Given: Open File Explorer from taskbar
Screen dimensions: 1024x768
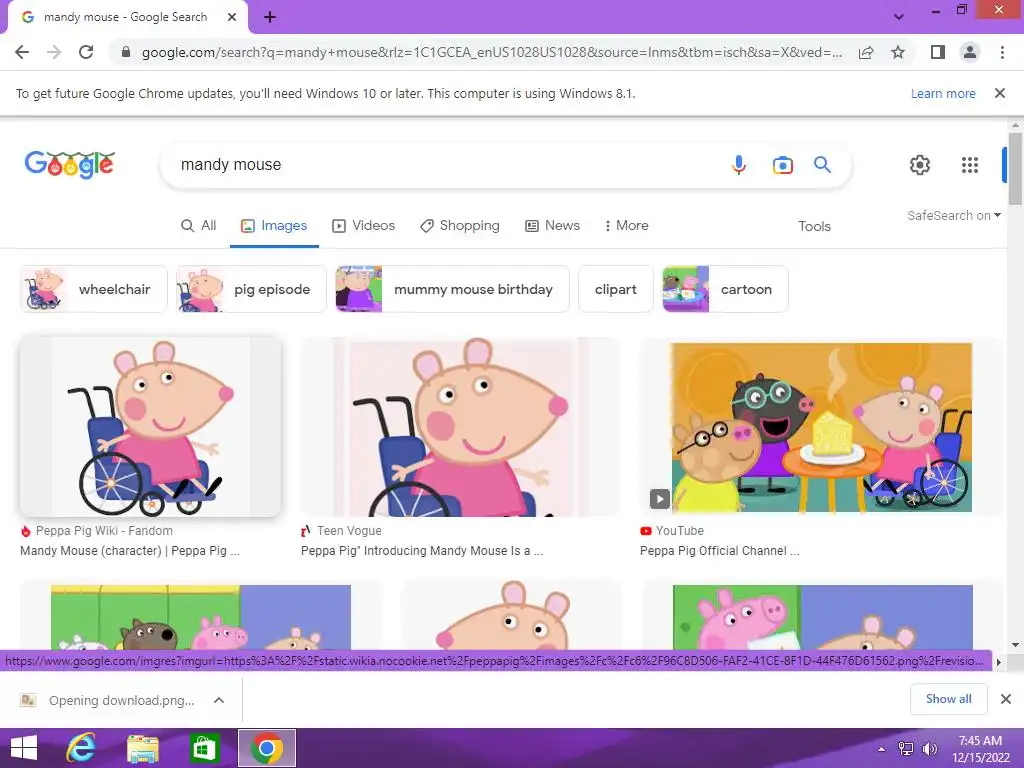Looking at the screenshot, I should (x=142, y=748).
